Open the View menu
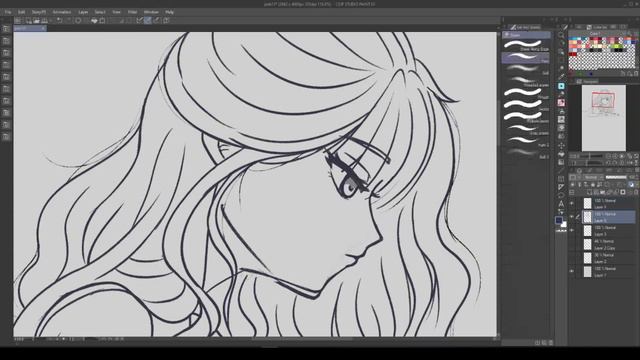Viewport: 640px width, 360px height. point(116,12)
